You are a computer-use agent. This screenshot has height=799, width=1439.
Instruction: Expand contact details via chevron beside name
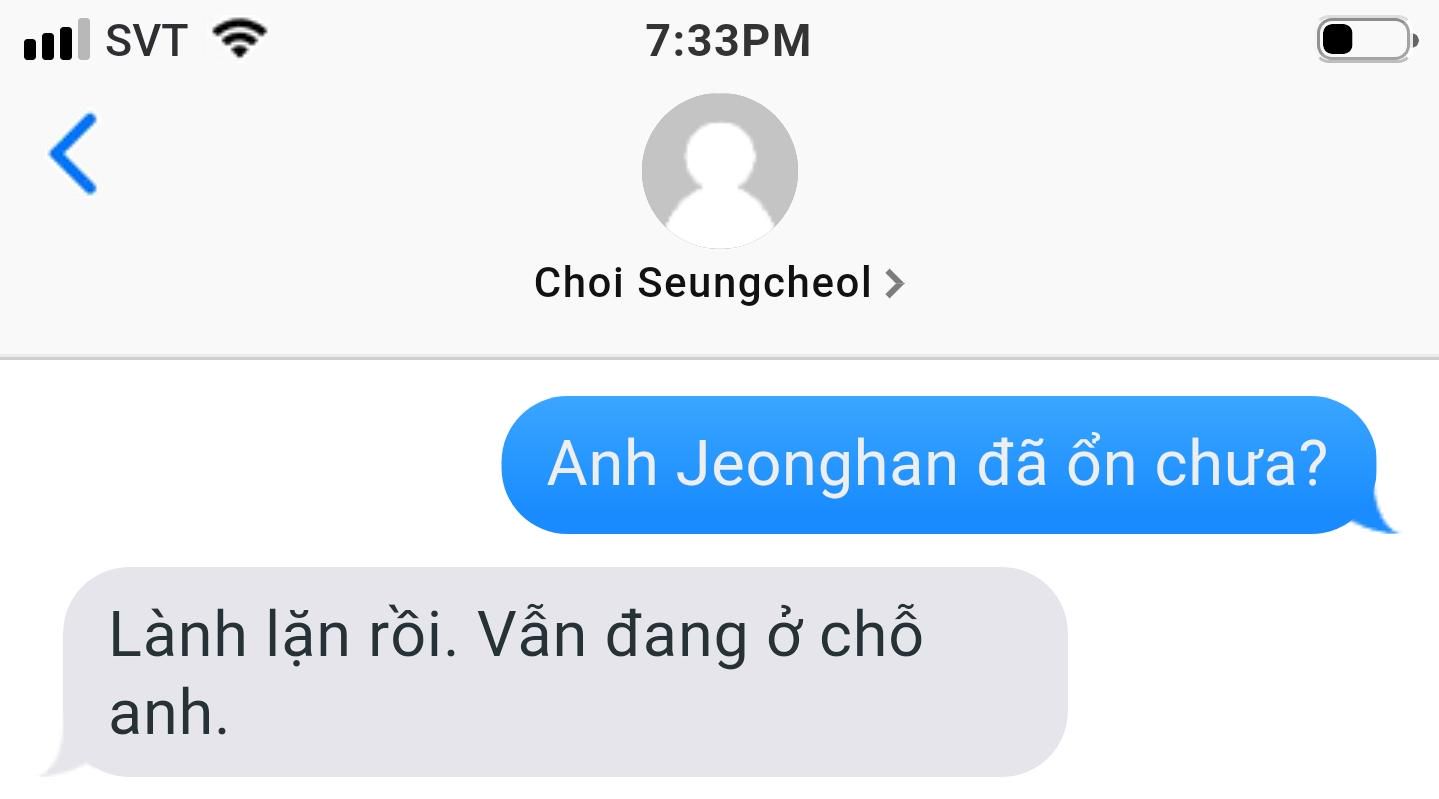click(x=894, y=284)
